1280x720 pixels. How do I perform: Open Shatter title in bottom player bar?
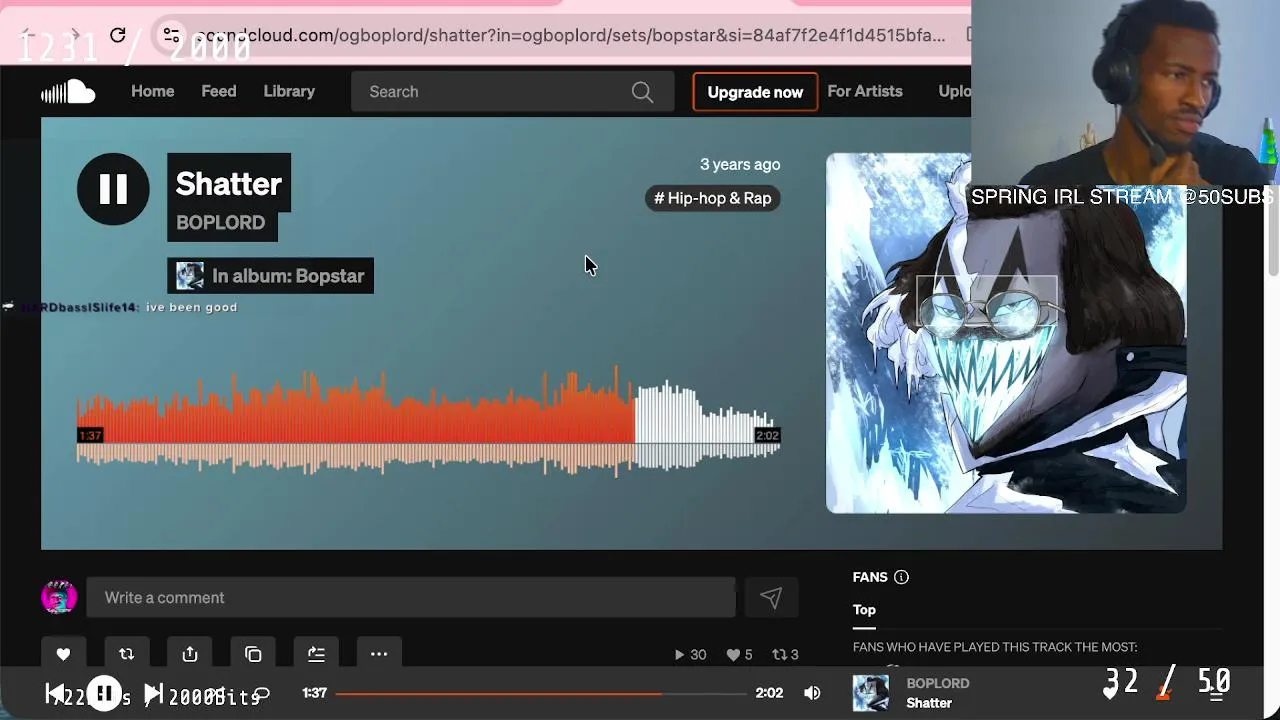tap(929, 703)
